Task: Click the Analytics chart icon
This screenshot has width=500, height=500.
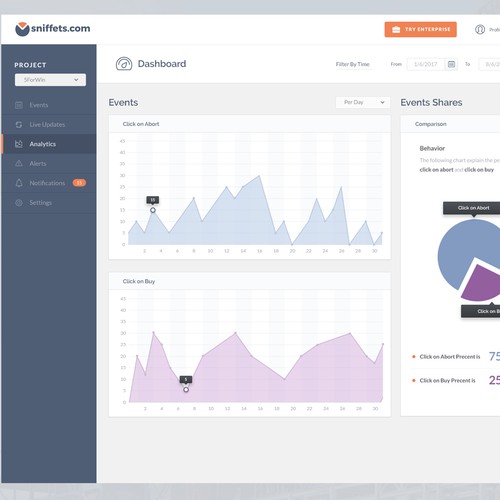Action: 19,144
